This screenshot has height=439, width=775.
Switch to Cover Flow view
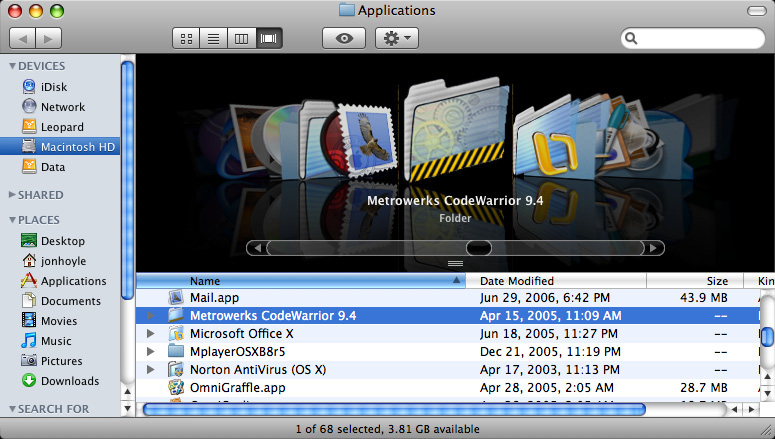pyautogui.click(x=269, y=39)
